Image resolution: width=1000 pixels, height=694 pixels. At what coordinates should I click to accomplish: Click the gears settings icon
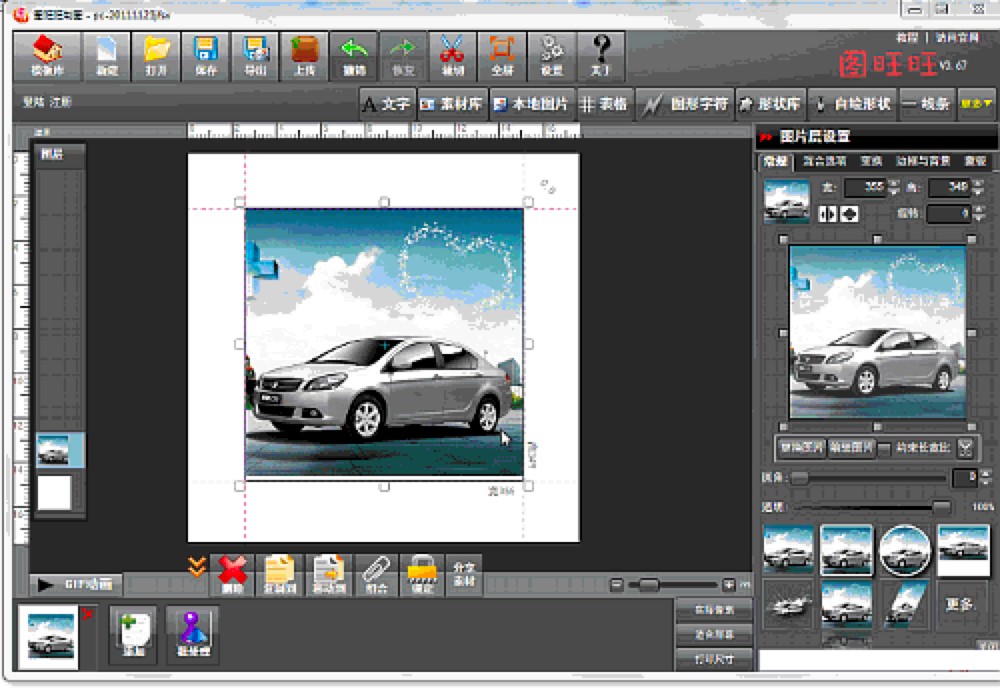pyautogui.click(x=551, y=55)
